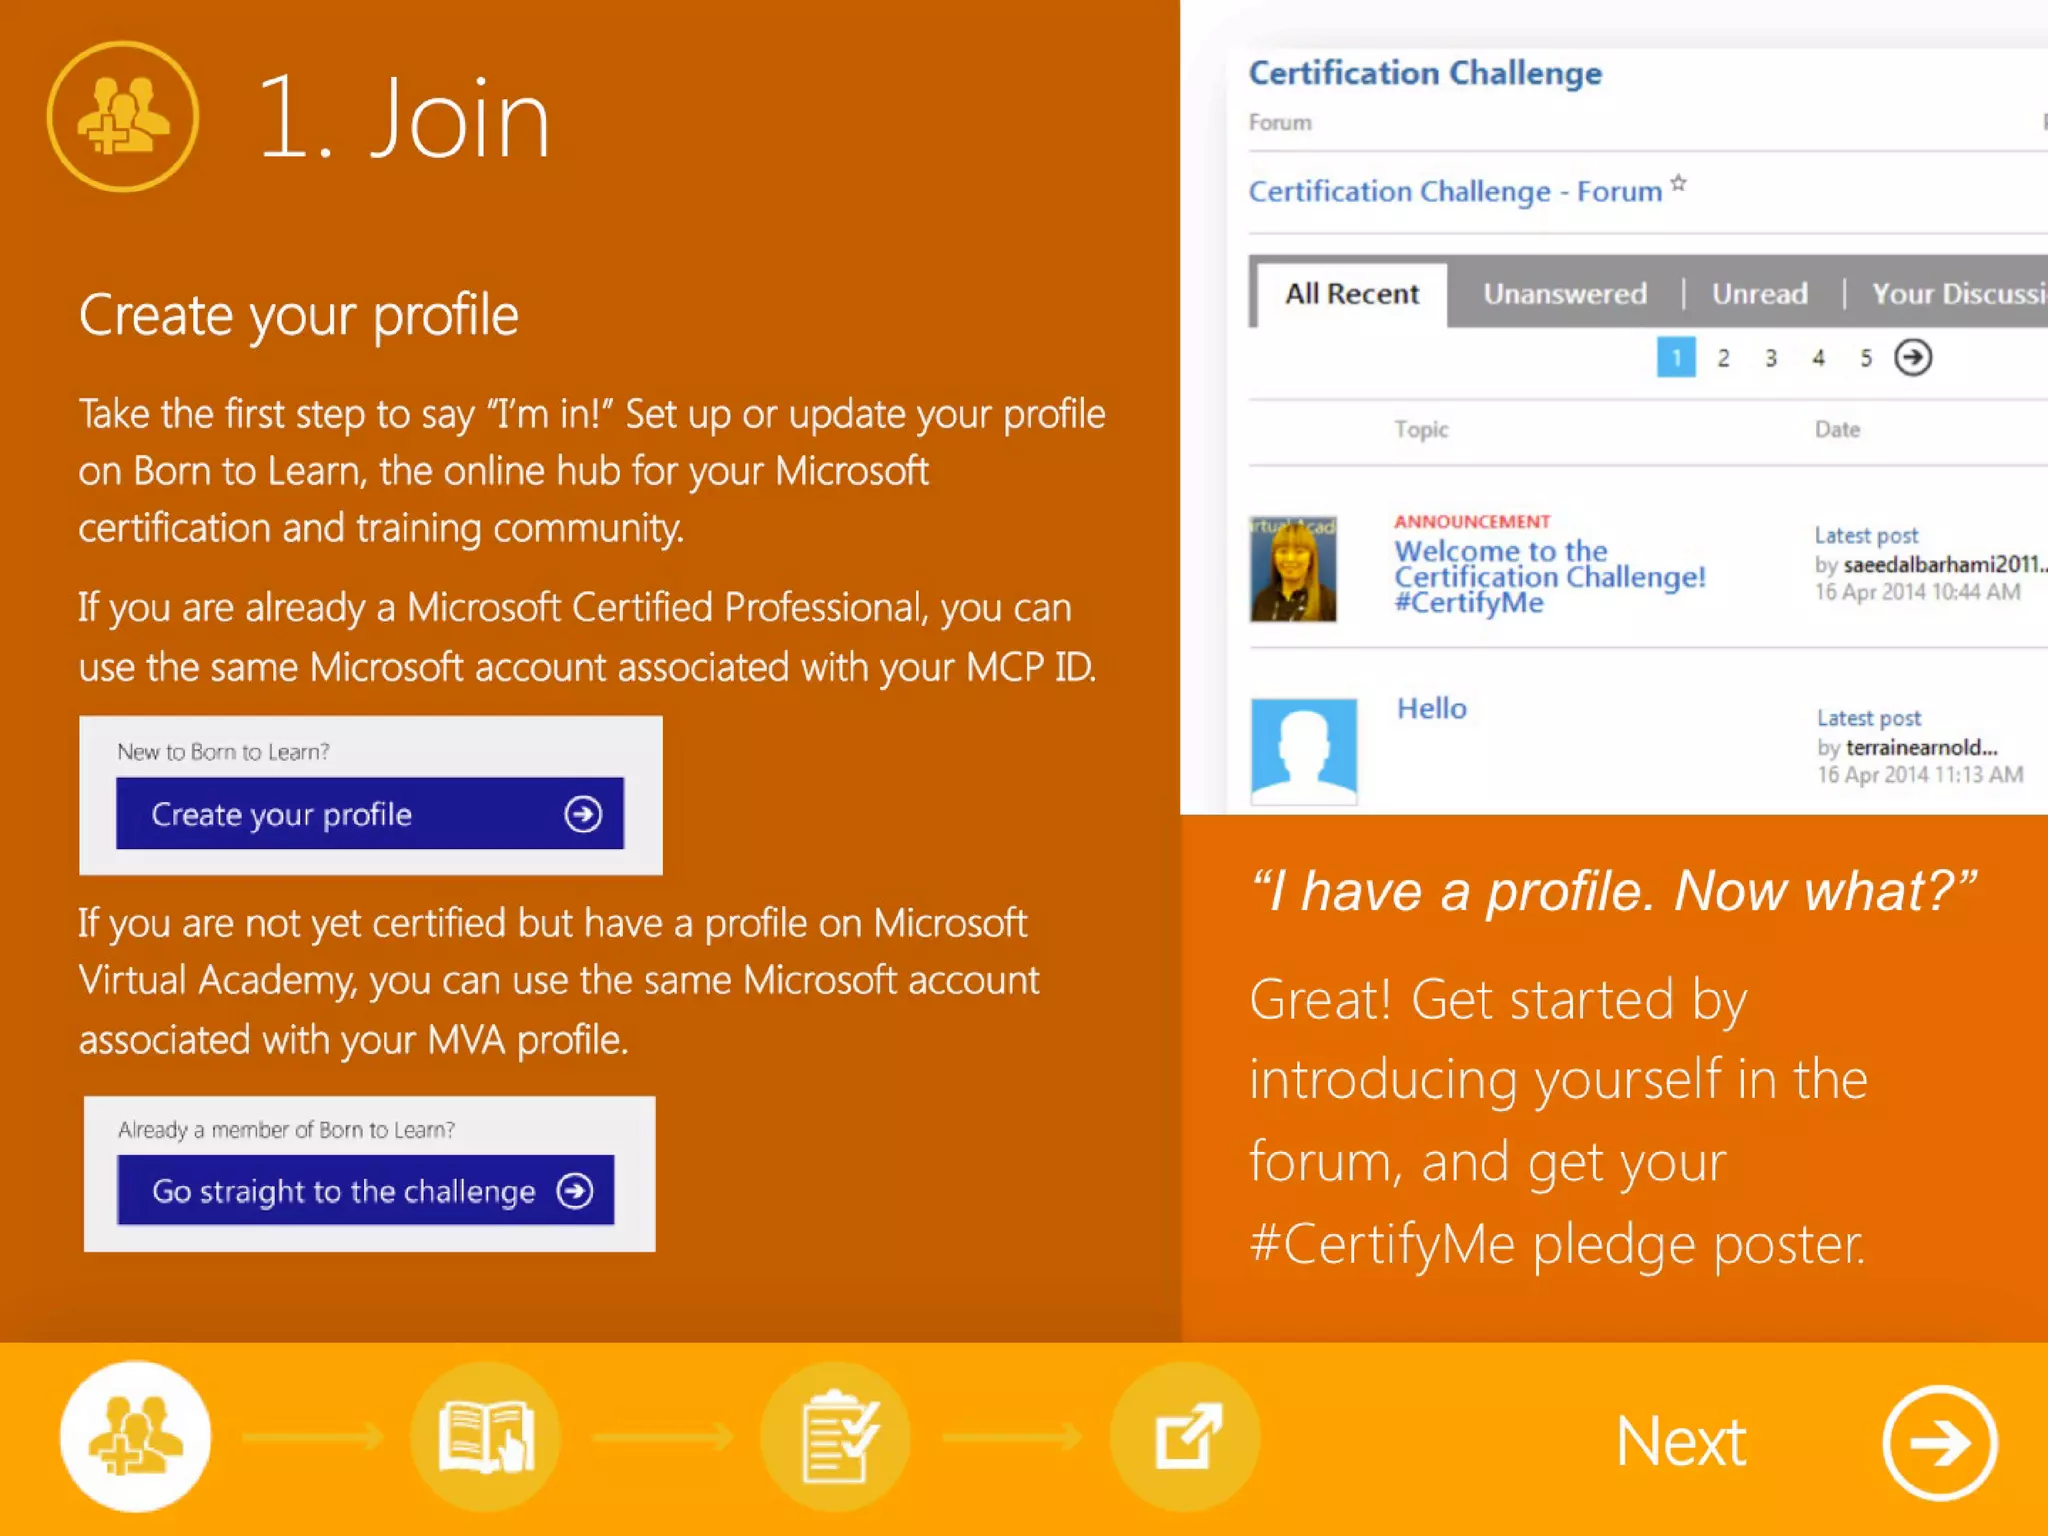Go to forum page 3
Viewport: 2048px width, 1536px height.
pyautogui.click(x=1771, y=358)
